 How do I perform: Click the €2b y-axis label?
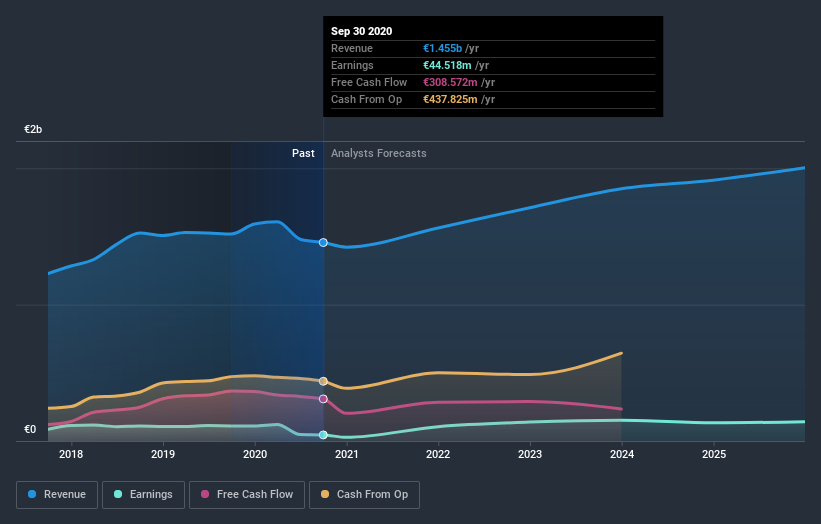coord(33,129)
